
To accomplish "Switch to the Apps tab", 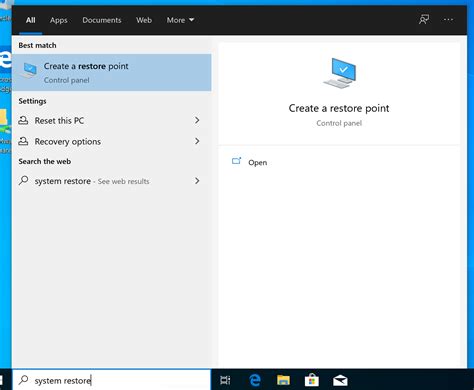I will click(59, 20).
